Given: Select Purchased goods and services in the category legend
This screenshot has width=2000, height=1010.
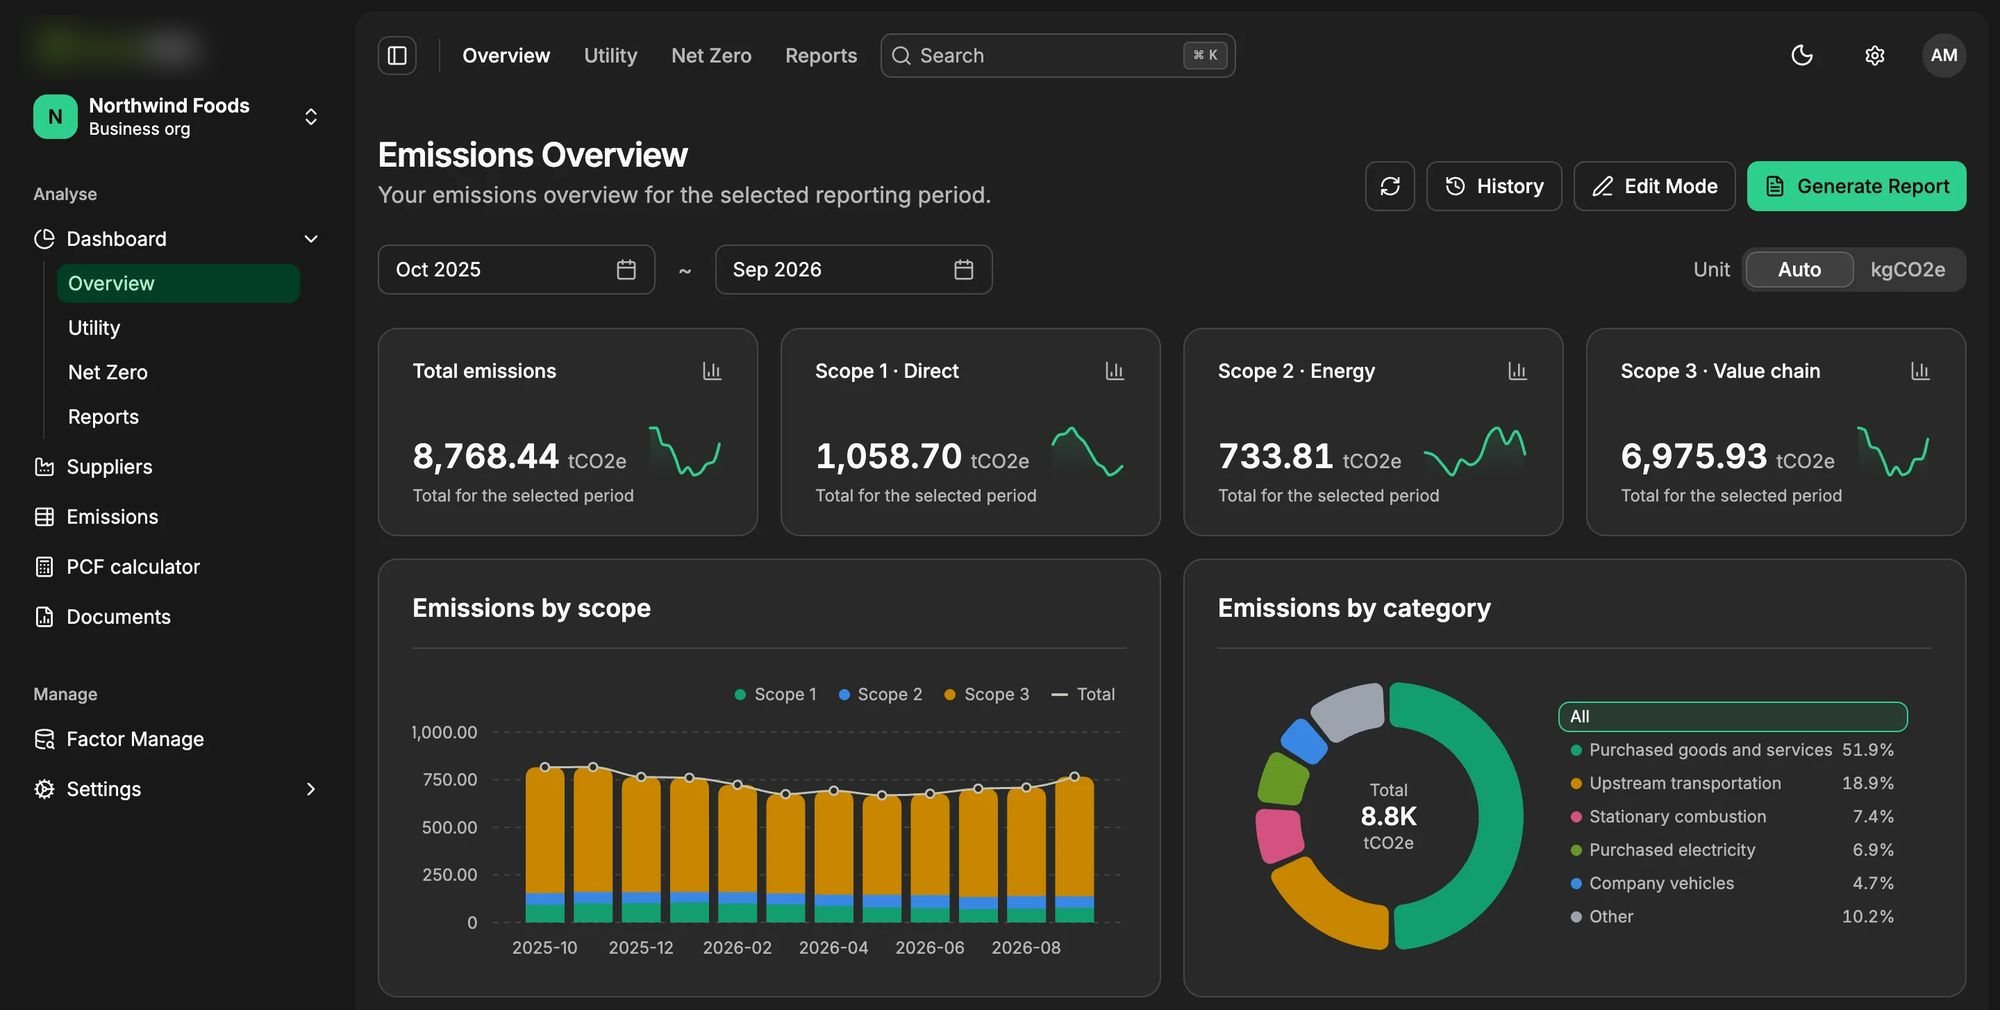Looking at the screenshot, I should tap(1732, 750).
